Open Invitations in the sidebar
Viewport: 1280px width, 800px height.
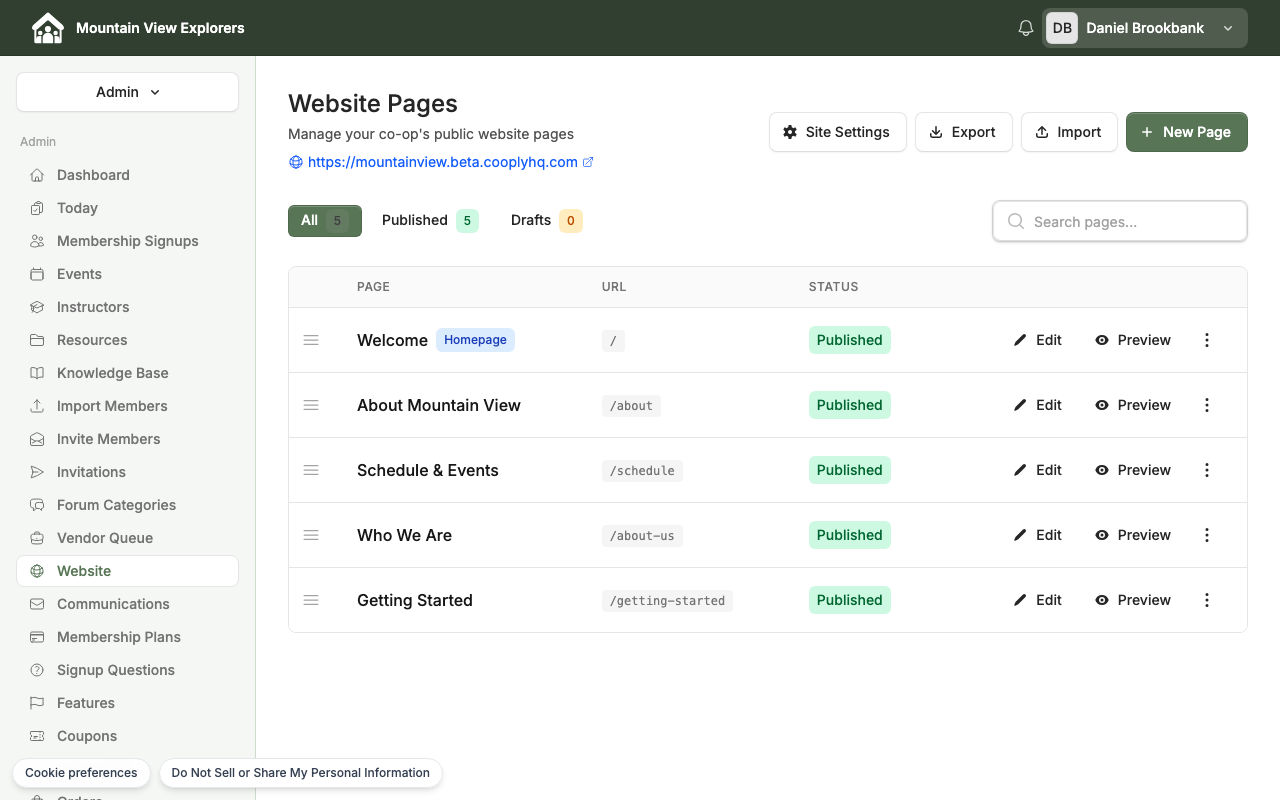click(127, 472)
